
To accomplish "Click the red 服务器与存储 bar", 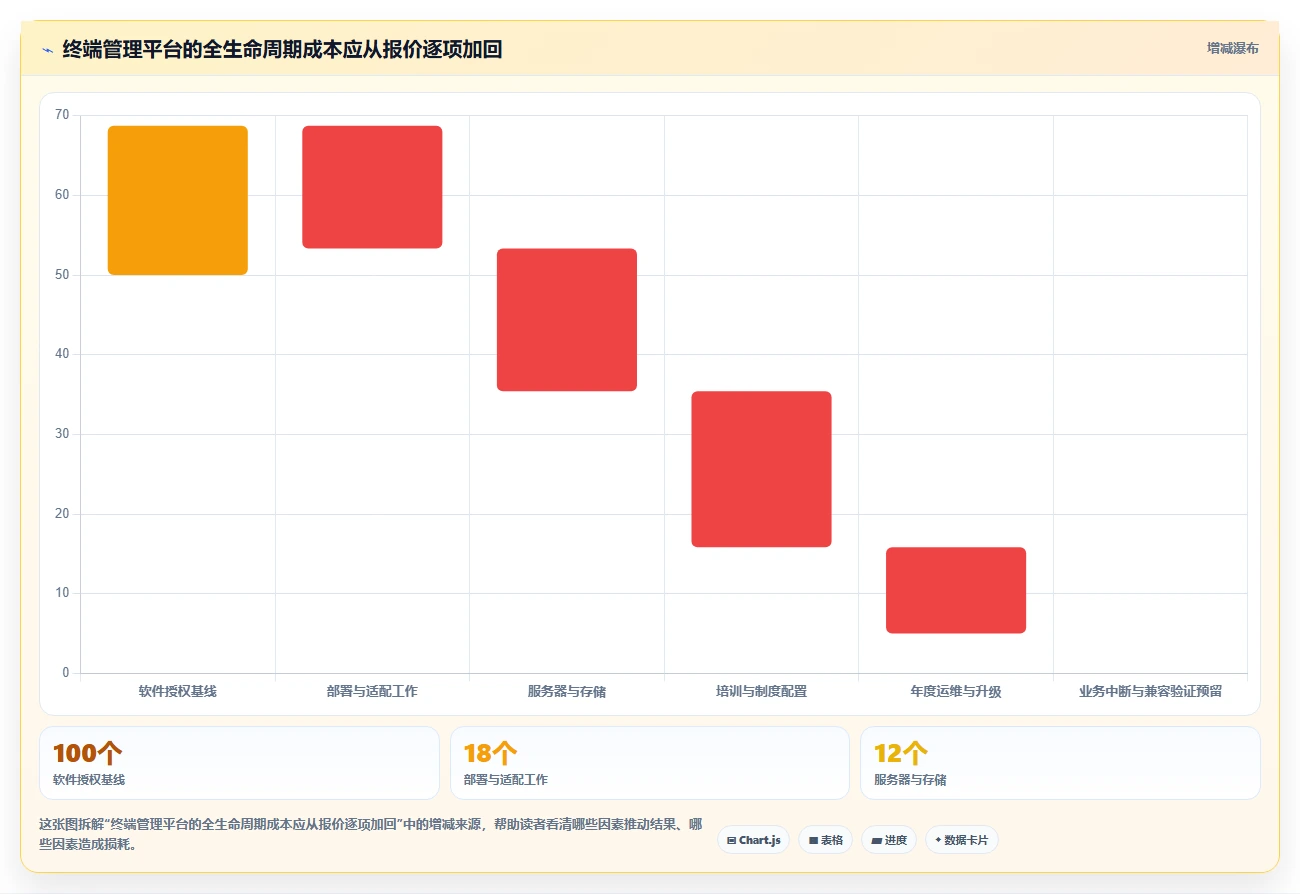I will click(x=567, y=320).
